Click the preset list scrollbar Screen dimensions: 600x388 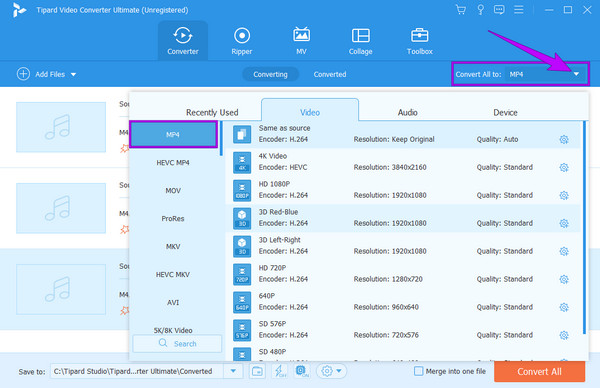(x=584, y=228)
